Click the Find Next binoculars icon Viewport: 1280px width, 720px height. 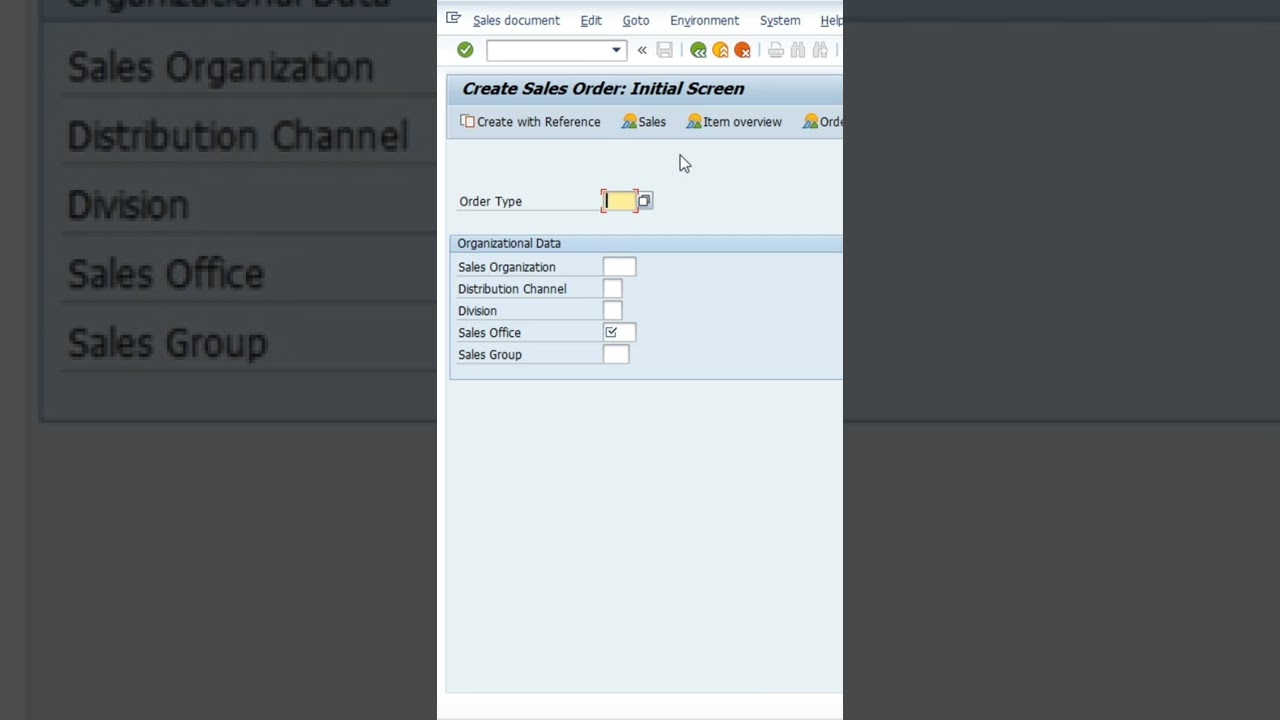(820, 50)
